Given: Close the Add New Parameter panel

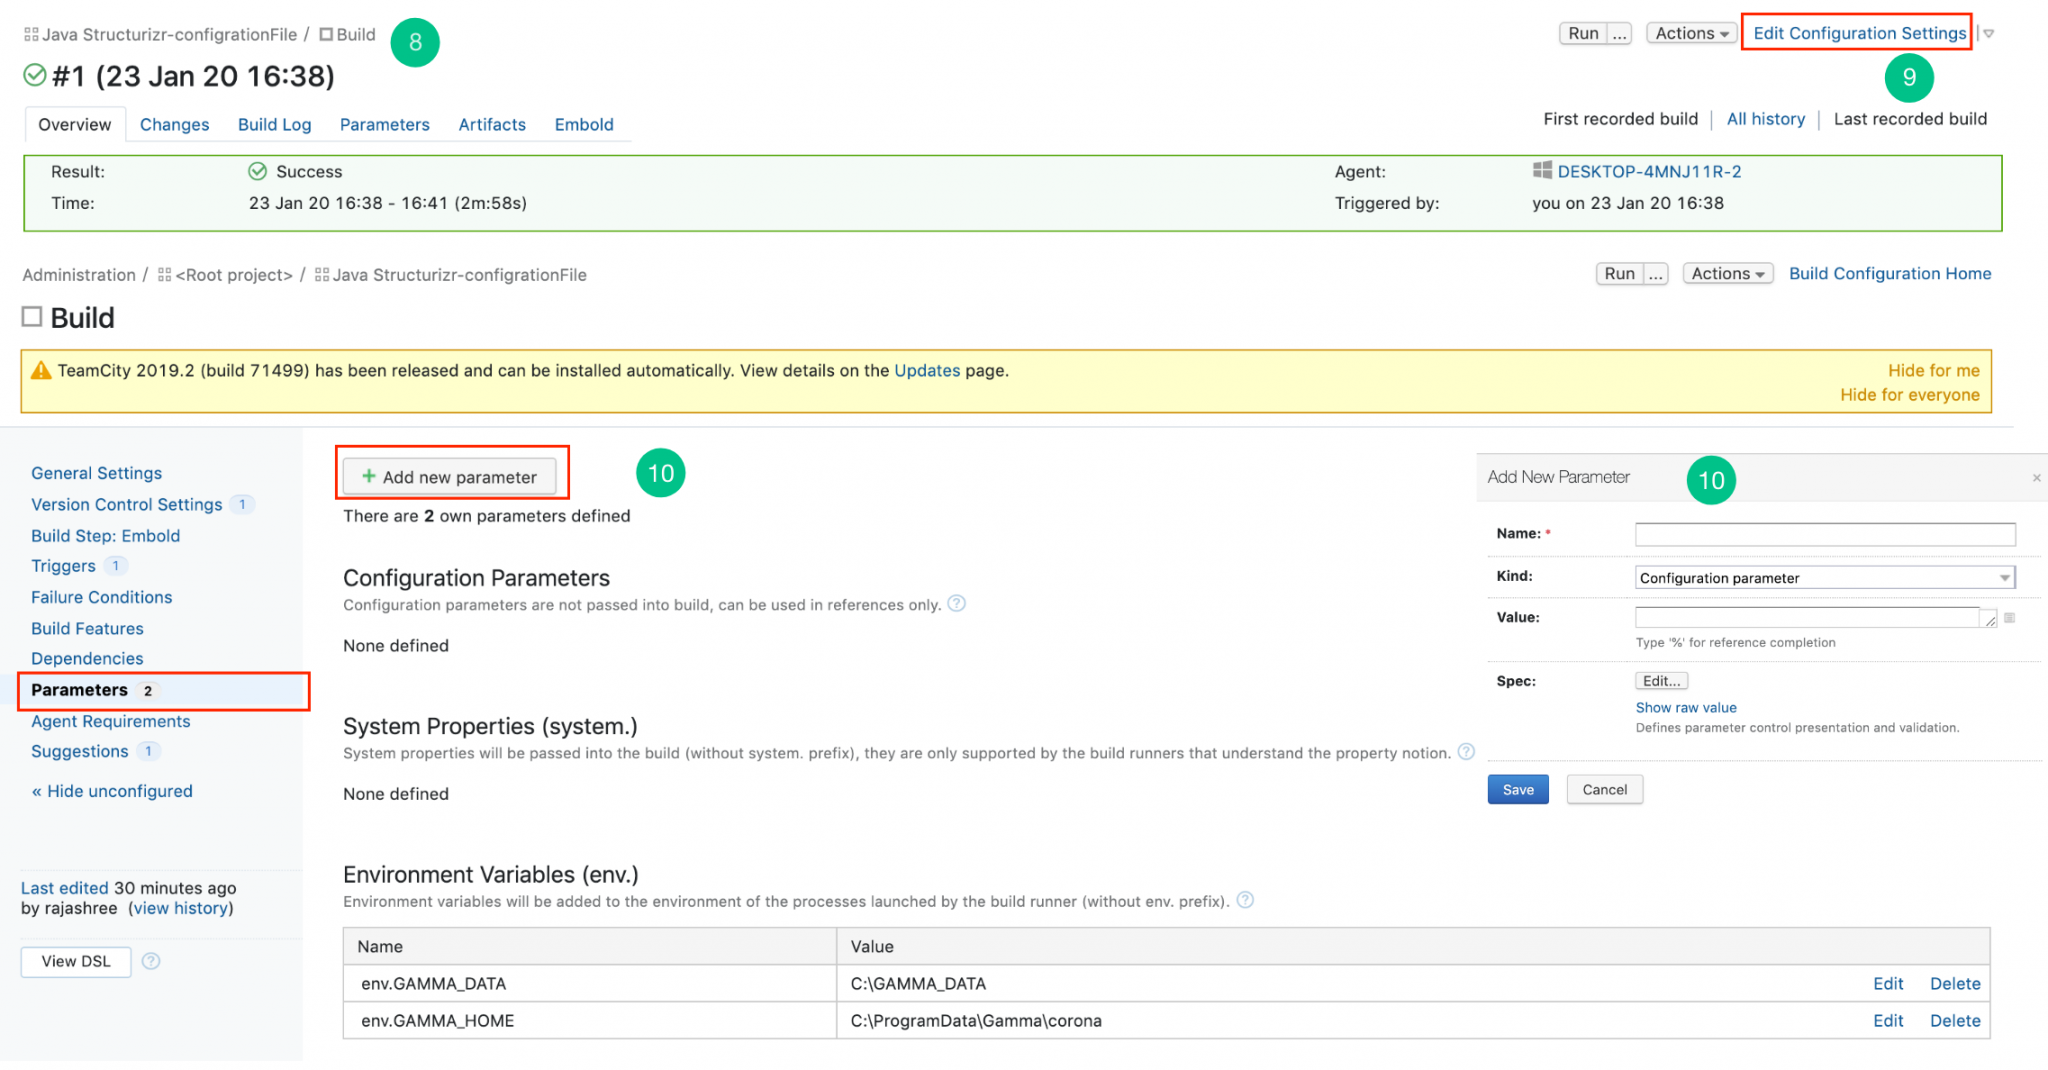Looking at the screenshot, I should point(2036,477).
